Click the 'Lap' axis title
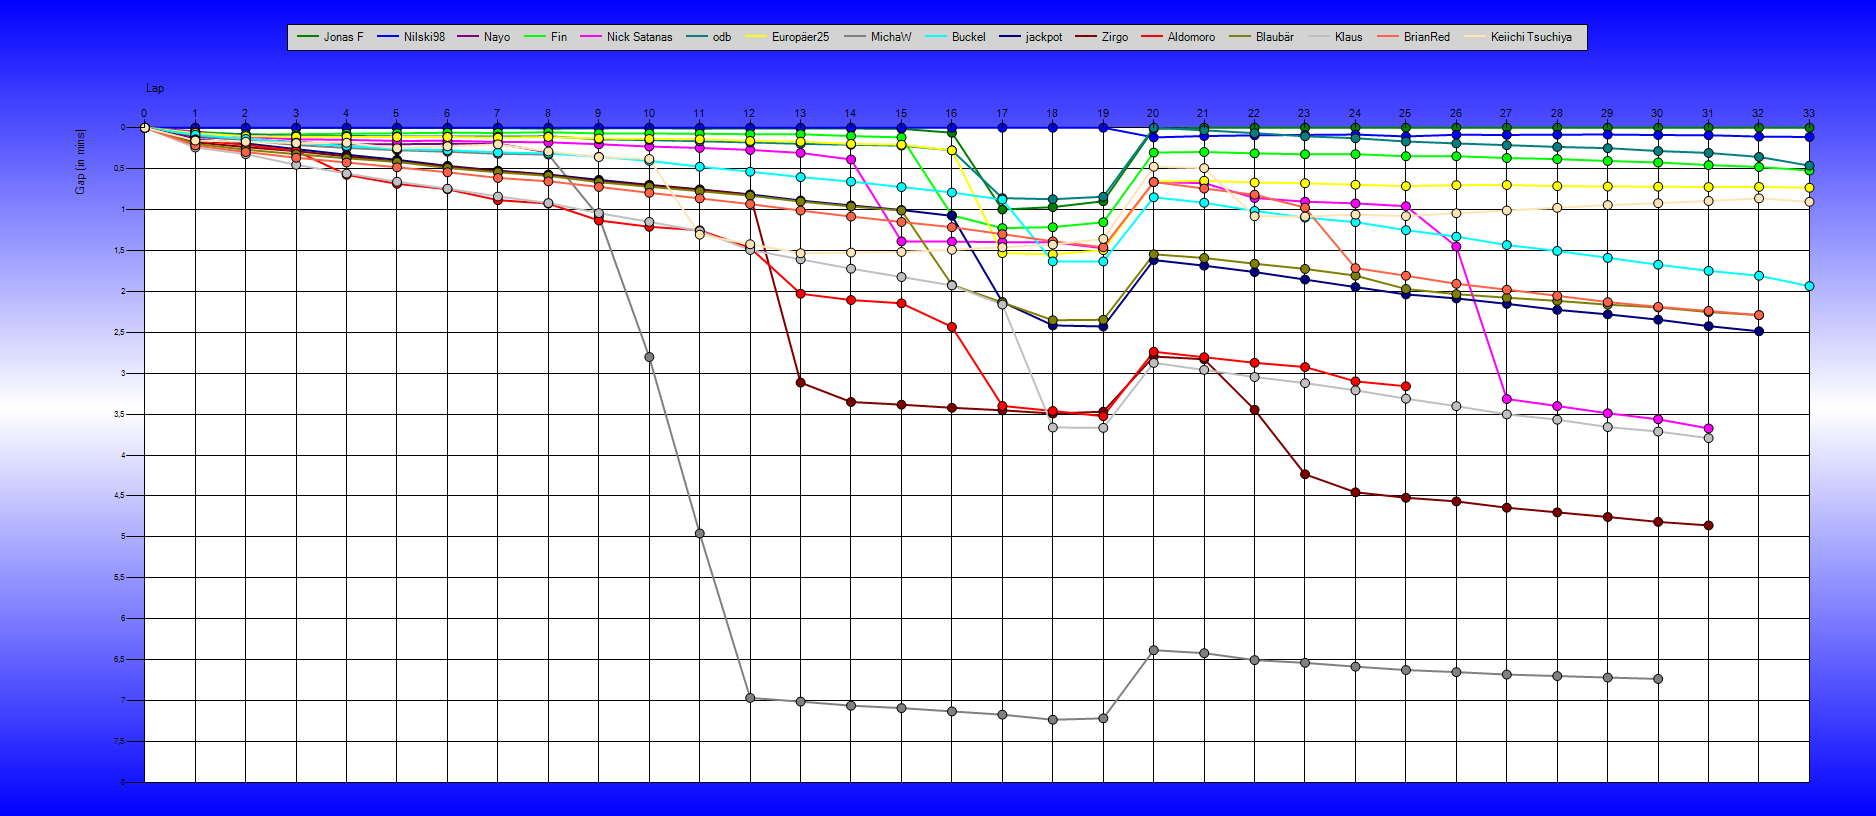The image size is (1876, 816). point(155,88)
